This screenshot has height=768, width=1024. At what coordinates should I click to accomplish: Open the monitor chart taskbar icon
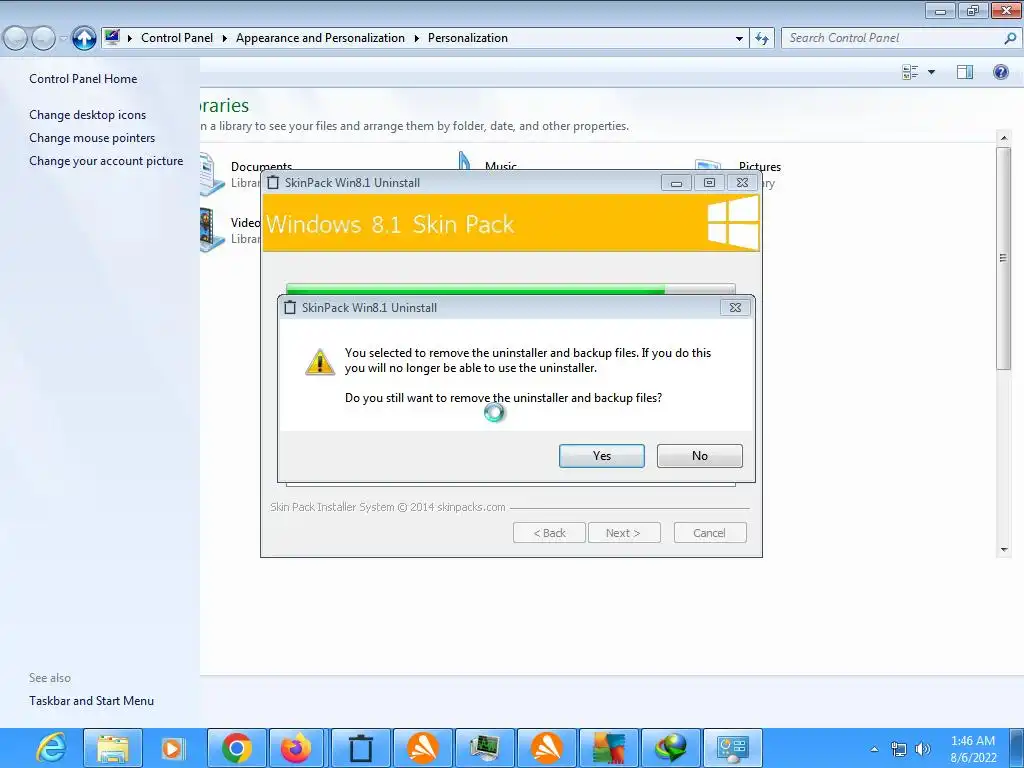click(x=485, y=748)
